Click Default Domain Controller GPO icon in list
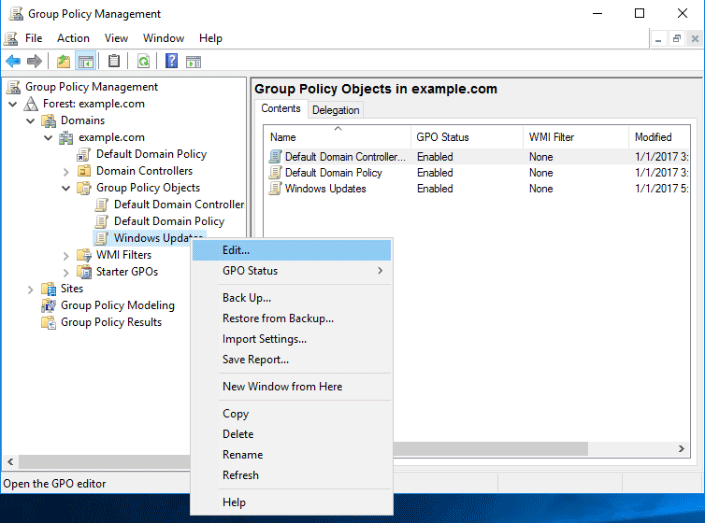Screen dimensions: 705x523 (x=275, y=156)
